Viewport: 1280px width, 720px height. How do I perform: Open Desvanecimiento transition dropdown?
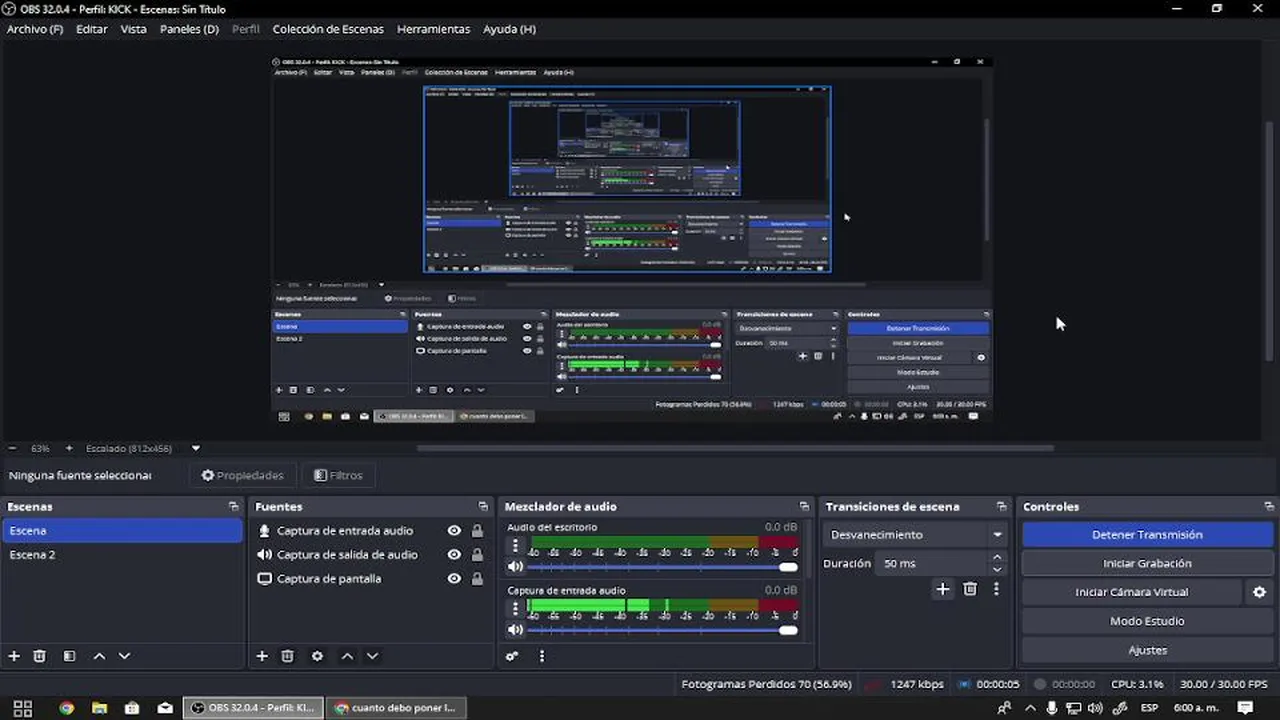click(x=916, y=535)
